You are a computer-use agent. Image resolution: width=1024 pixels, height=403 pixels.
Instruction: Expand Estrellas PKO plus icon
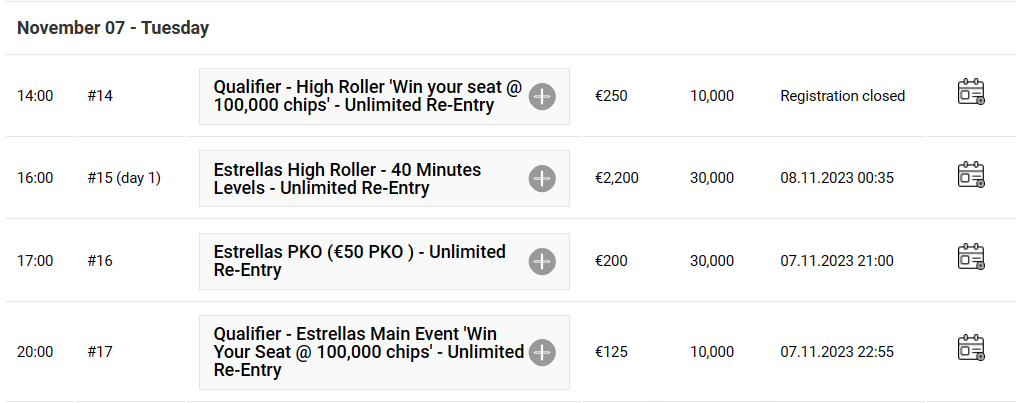pyautogui.click(x=542, y=261)
